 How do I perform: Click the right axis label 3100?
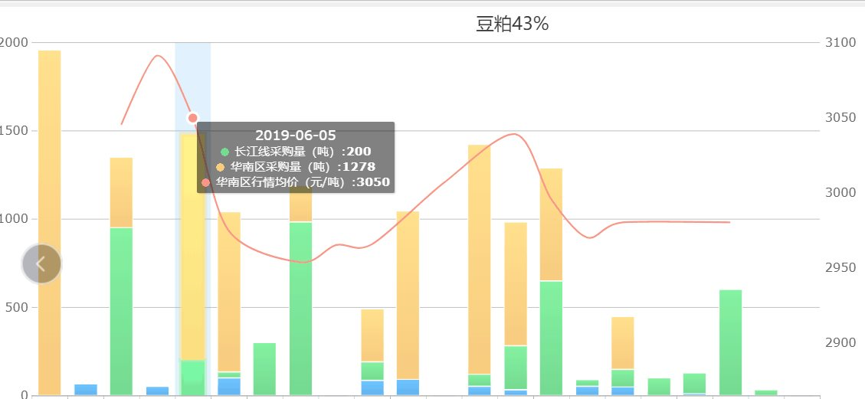(x=841, y=42)
